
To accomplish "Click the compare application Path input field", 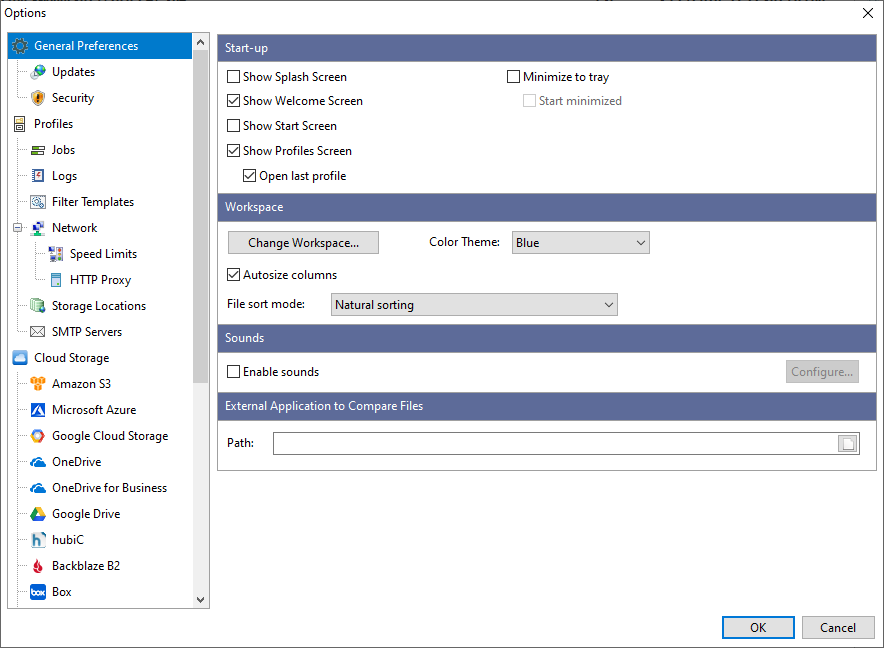I will coord(555,443).
